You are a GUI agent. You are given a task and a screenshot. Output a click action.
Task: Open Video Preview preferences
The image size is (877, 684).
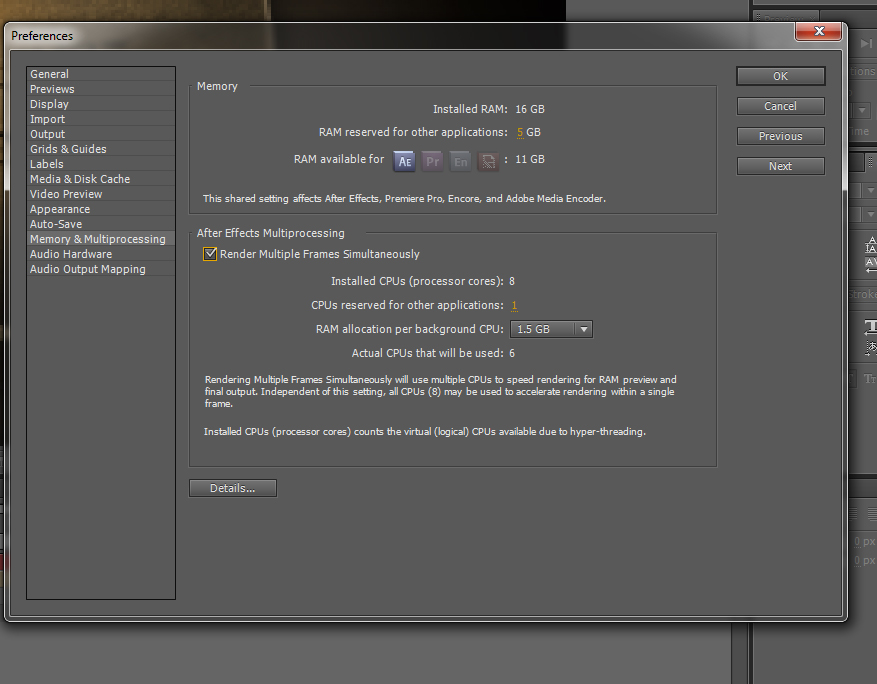(101, 194)
